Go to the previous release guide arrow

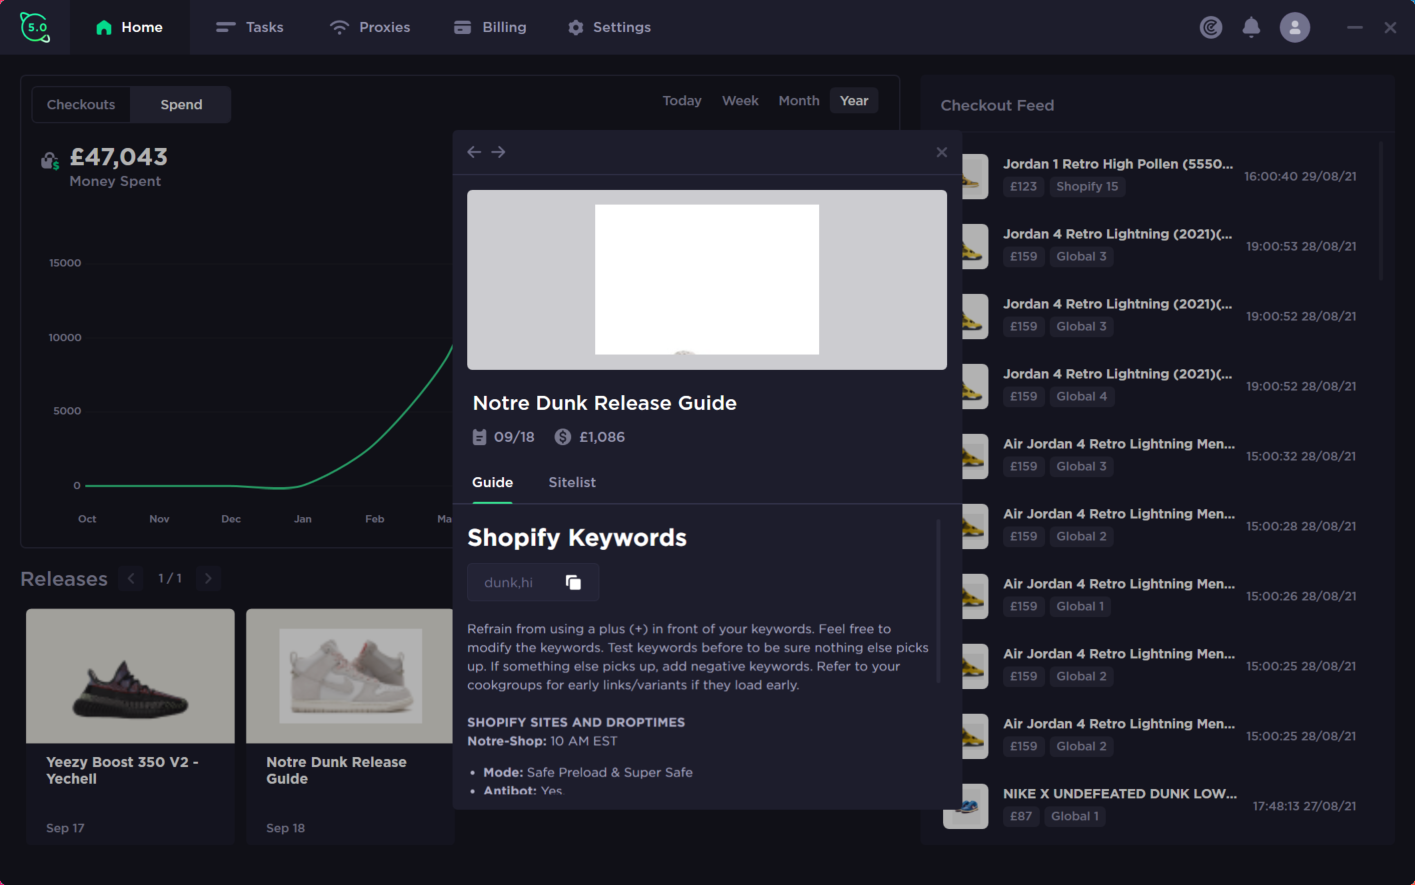474,152
